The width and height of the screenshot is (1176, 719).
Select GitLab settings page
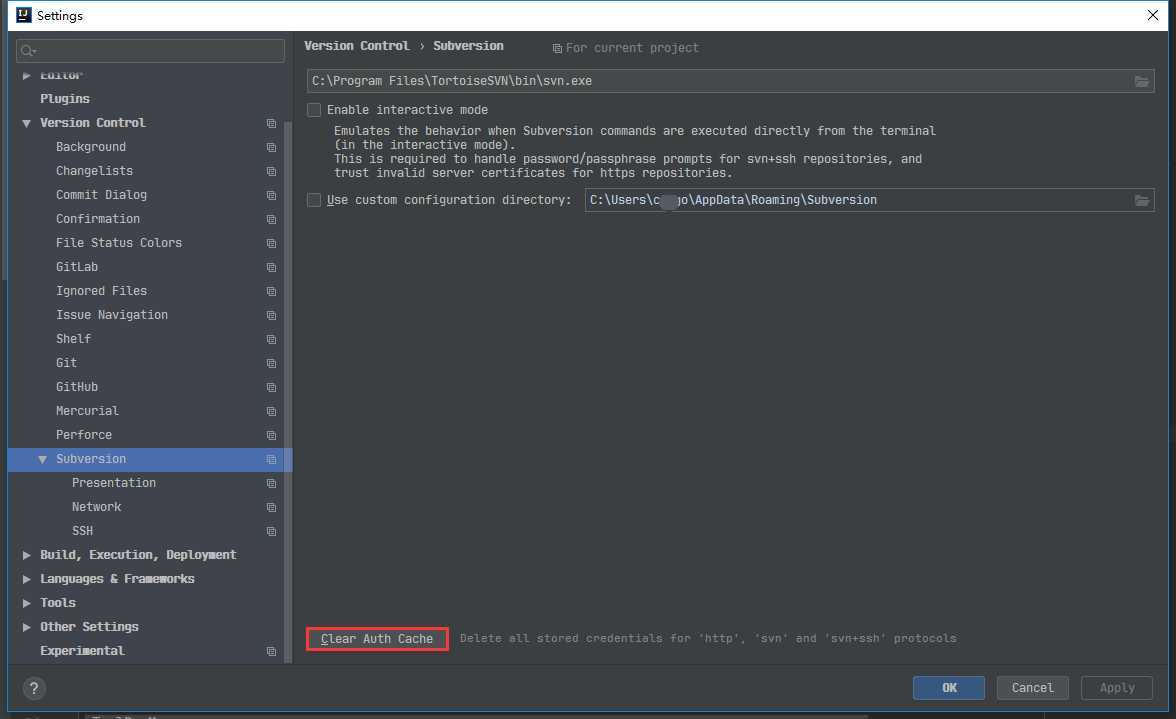pyautogui.click(x=76, y=267)
